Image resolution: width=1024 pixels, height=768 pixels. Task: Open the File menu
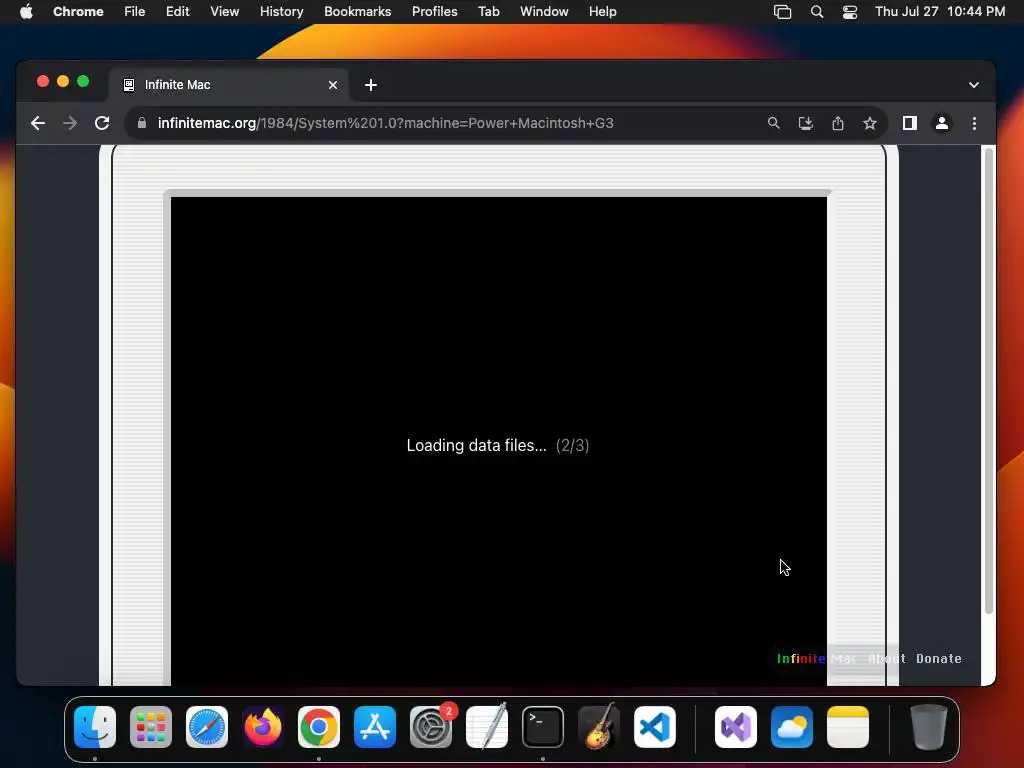tap(135, 12)
